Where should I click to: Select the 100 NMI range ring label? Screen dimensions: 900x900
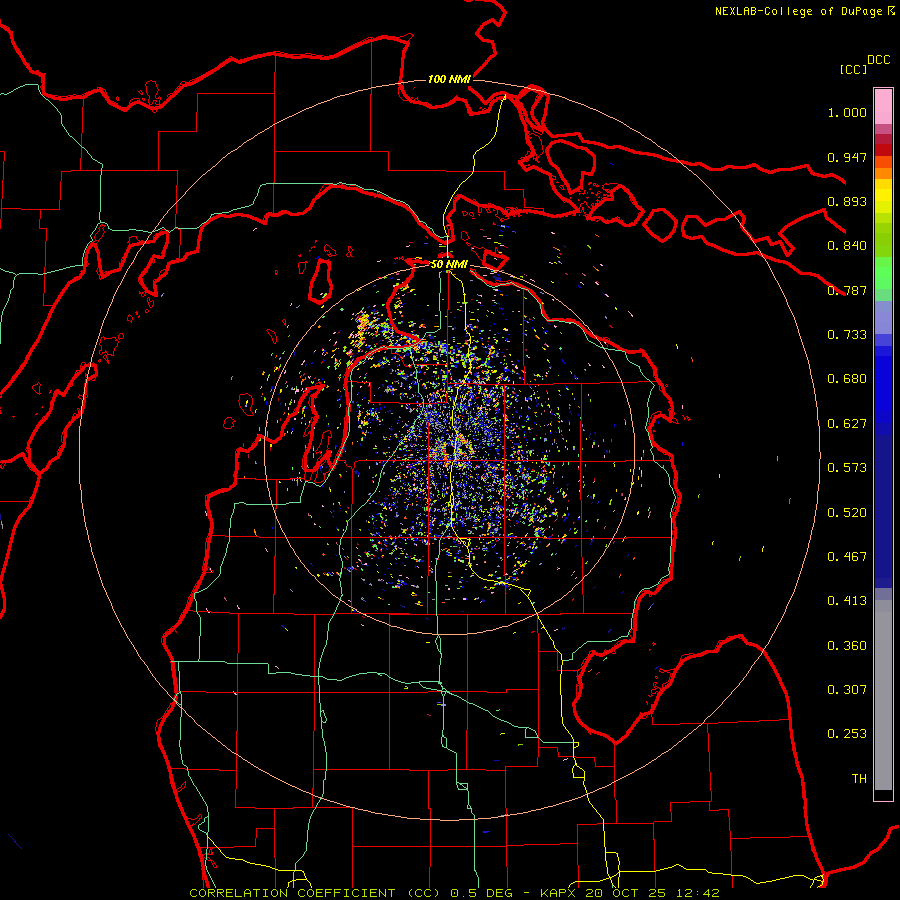(449, 79)
